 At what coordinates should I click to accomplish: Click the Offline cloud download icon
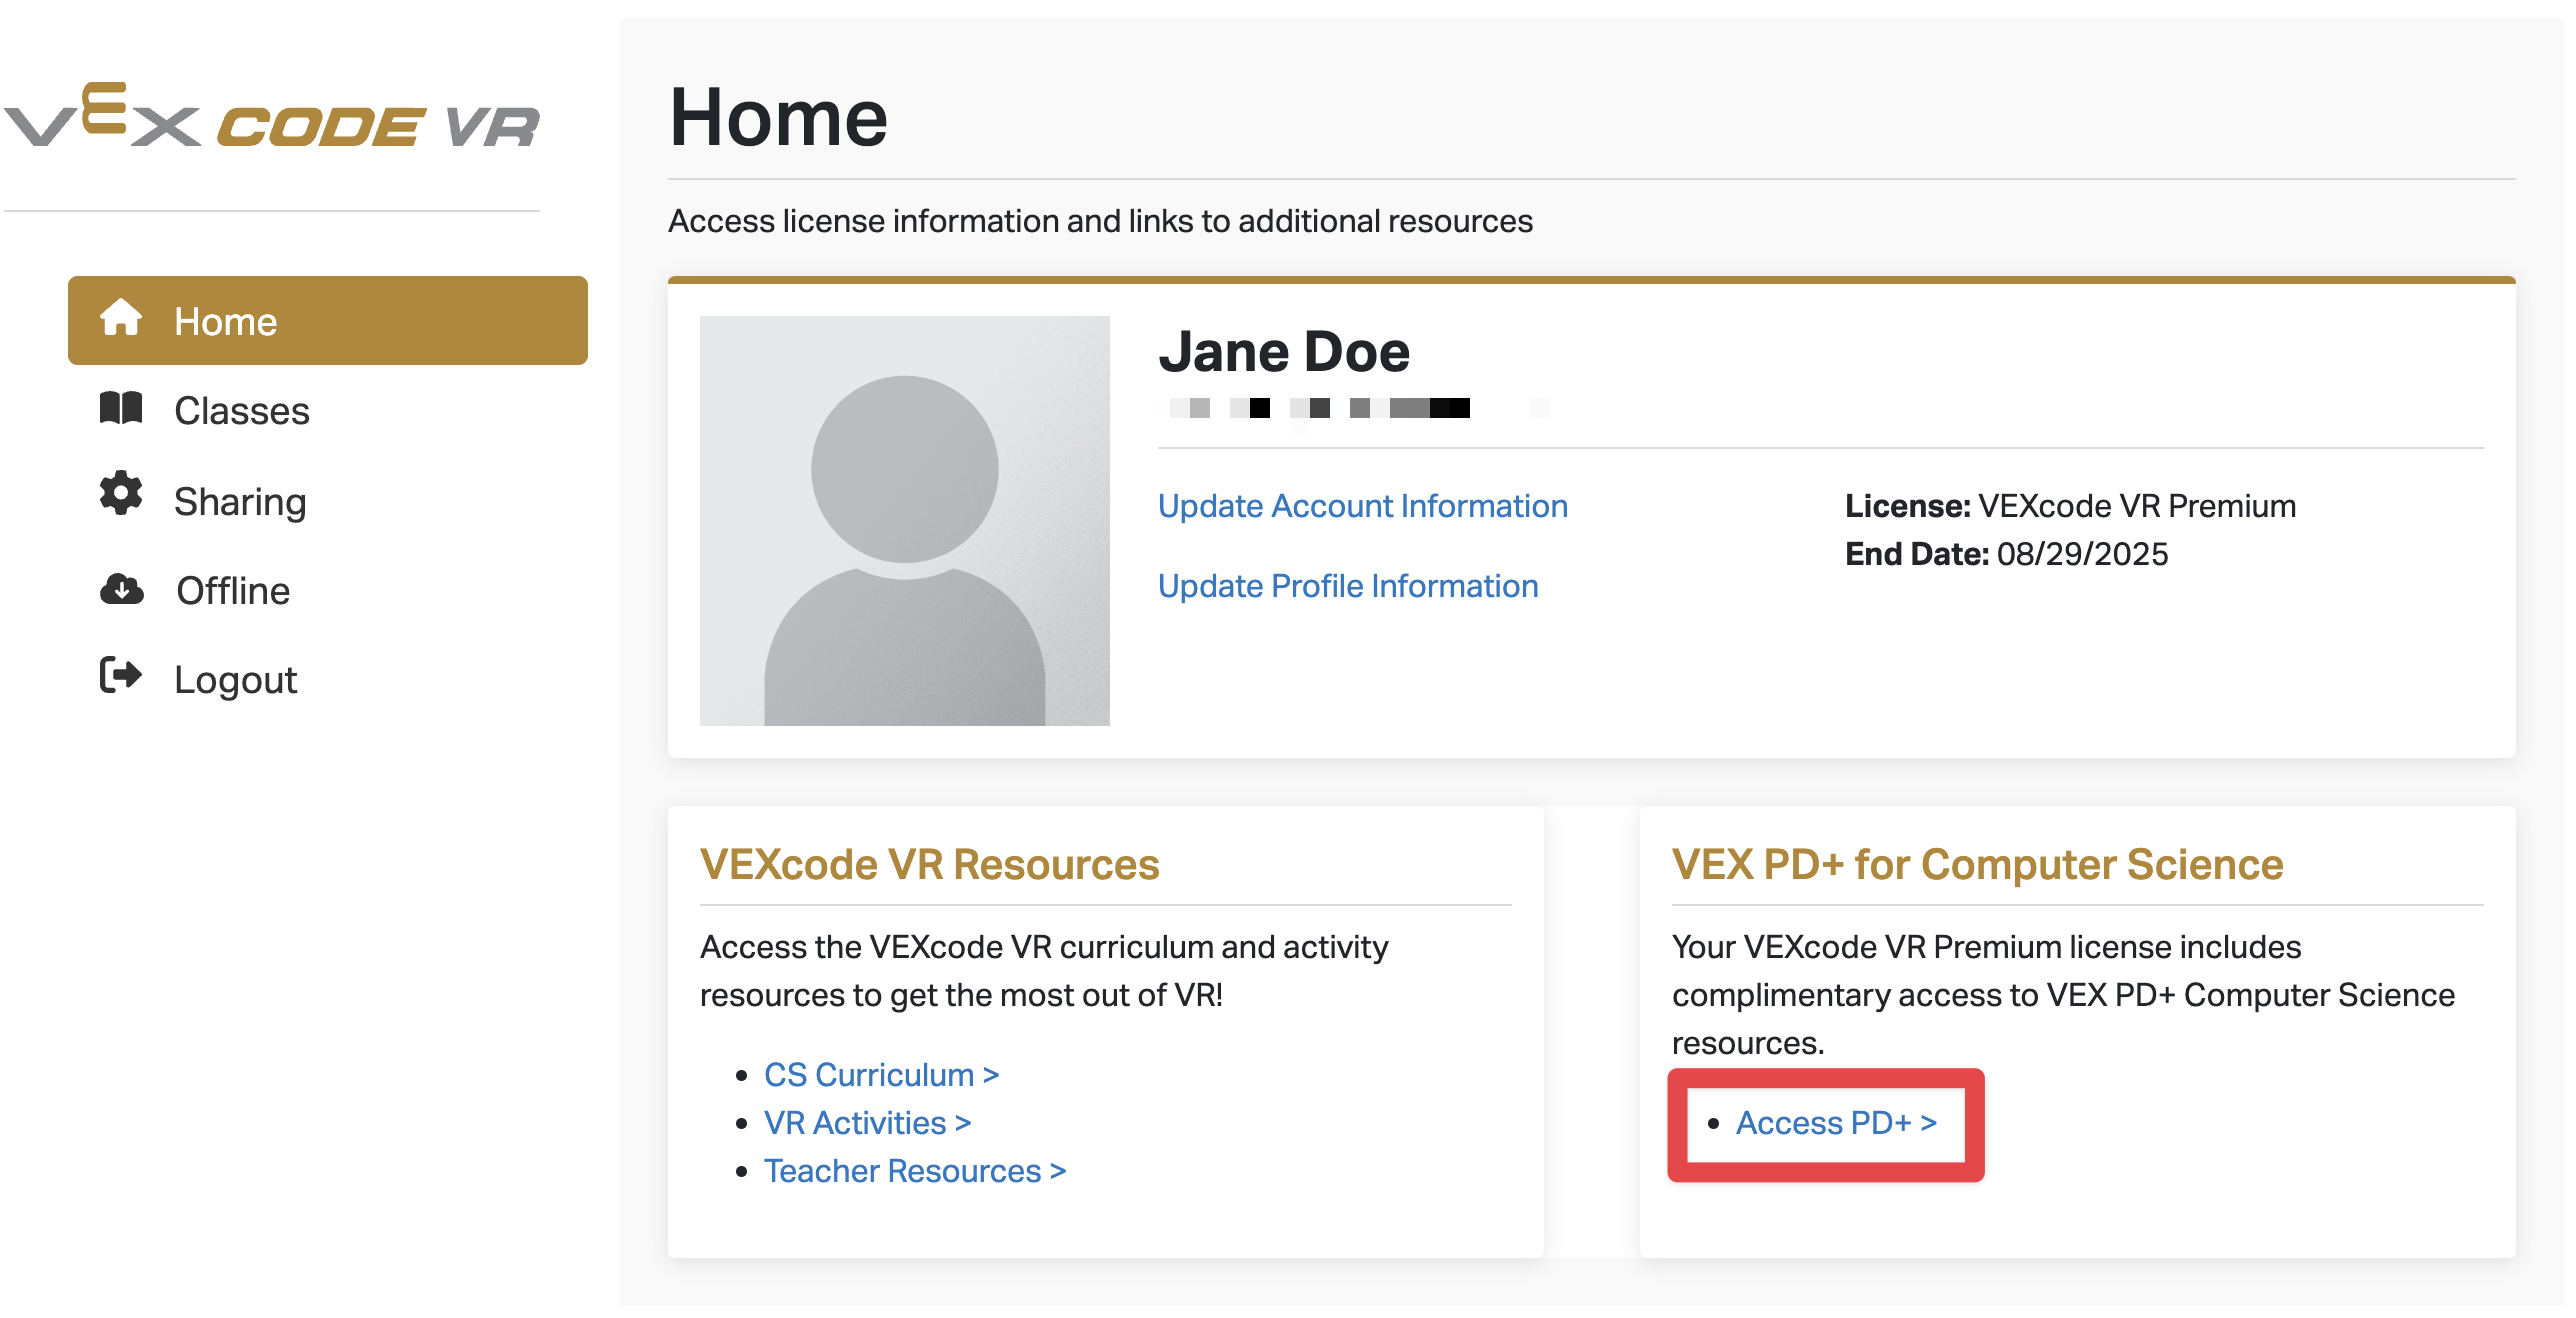click(x=120, y=589)
